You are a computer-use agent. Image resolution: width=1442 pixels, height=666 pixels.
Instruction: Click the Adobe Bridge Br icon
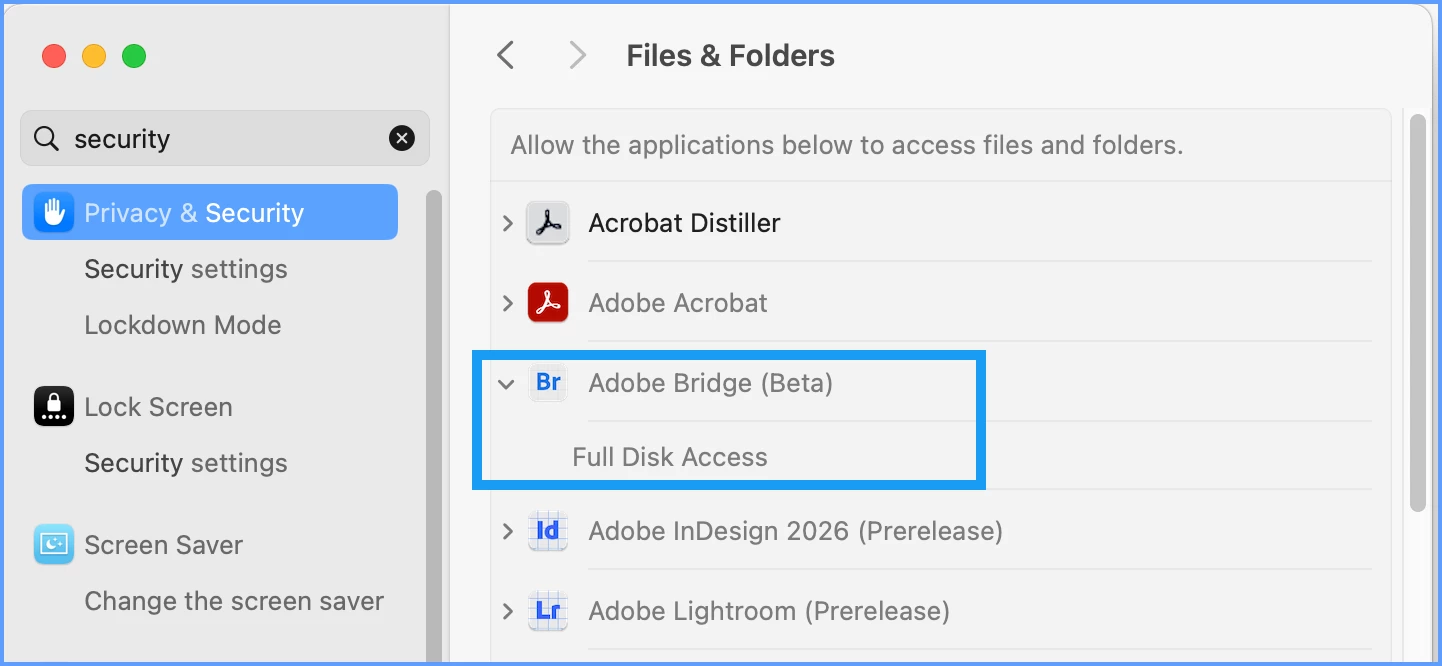548,382
